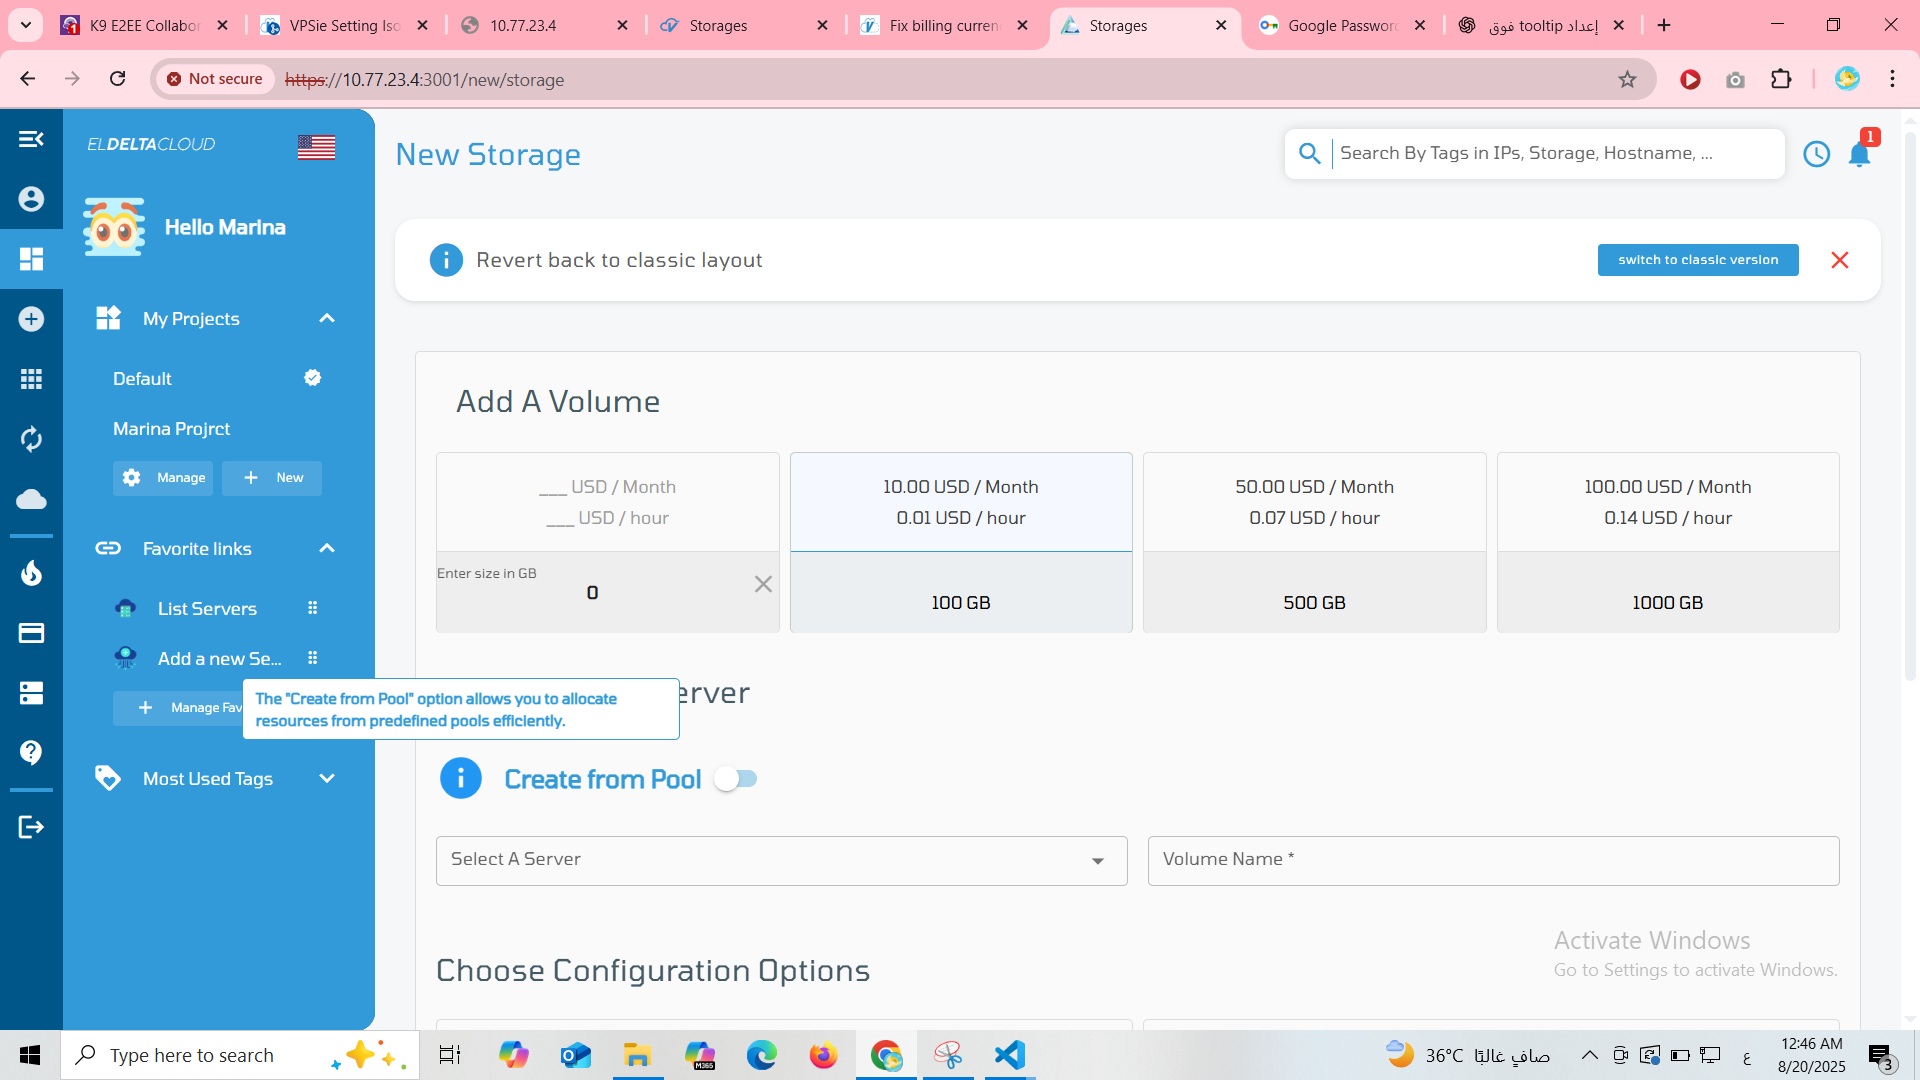Click the Create from Pool info icon
The height and width of the screenshot is (1080, 1920).
[x=460, y=779]
